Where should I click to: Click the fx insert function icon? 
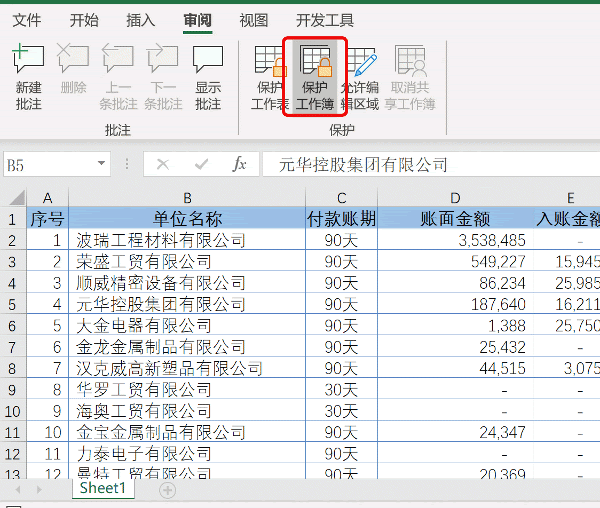[239, 164]
